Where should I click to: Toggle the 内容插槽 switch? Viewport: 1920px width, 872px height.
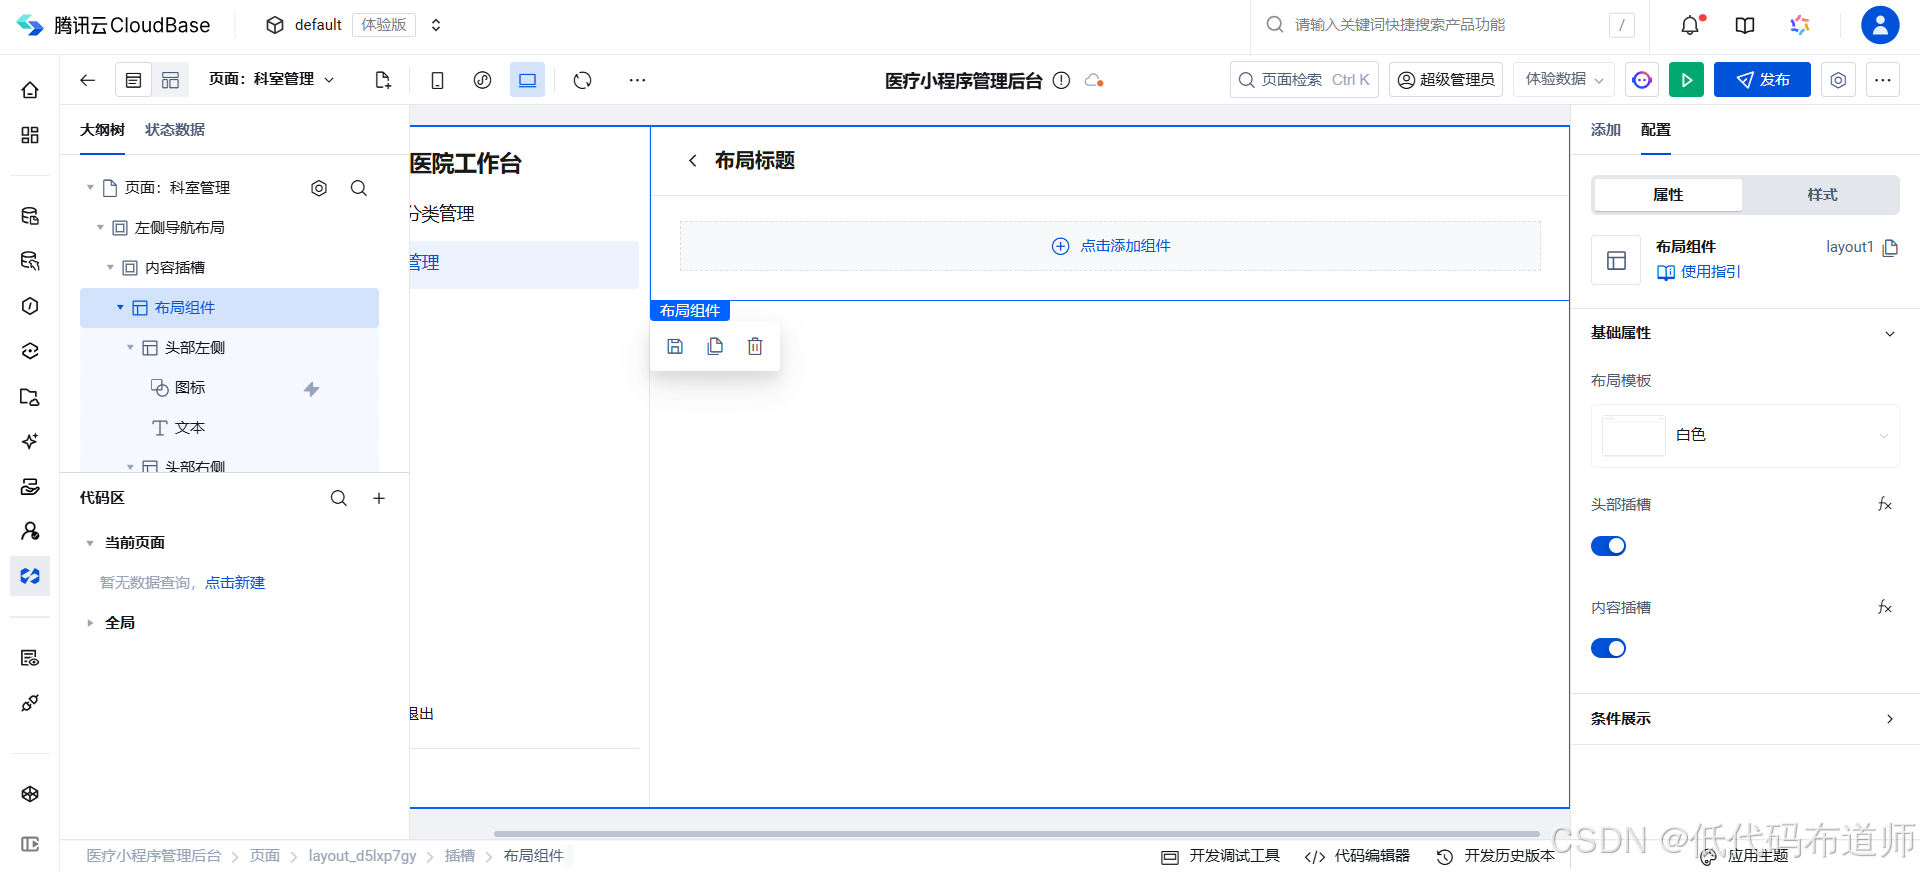pyautogui.click(x=1608, y=648)
